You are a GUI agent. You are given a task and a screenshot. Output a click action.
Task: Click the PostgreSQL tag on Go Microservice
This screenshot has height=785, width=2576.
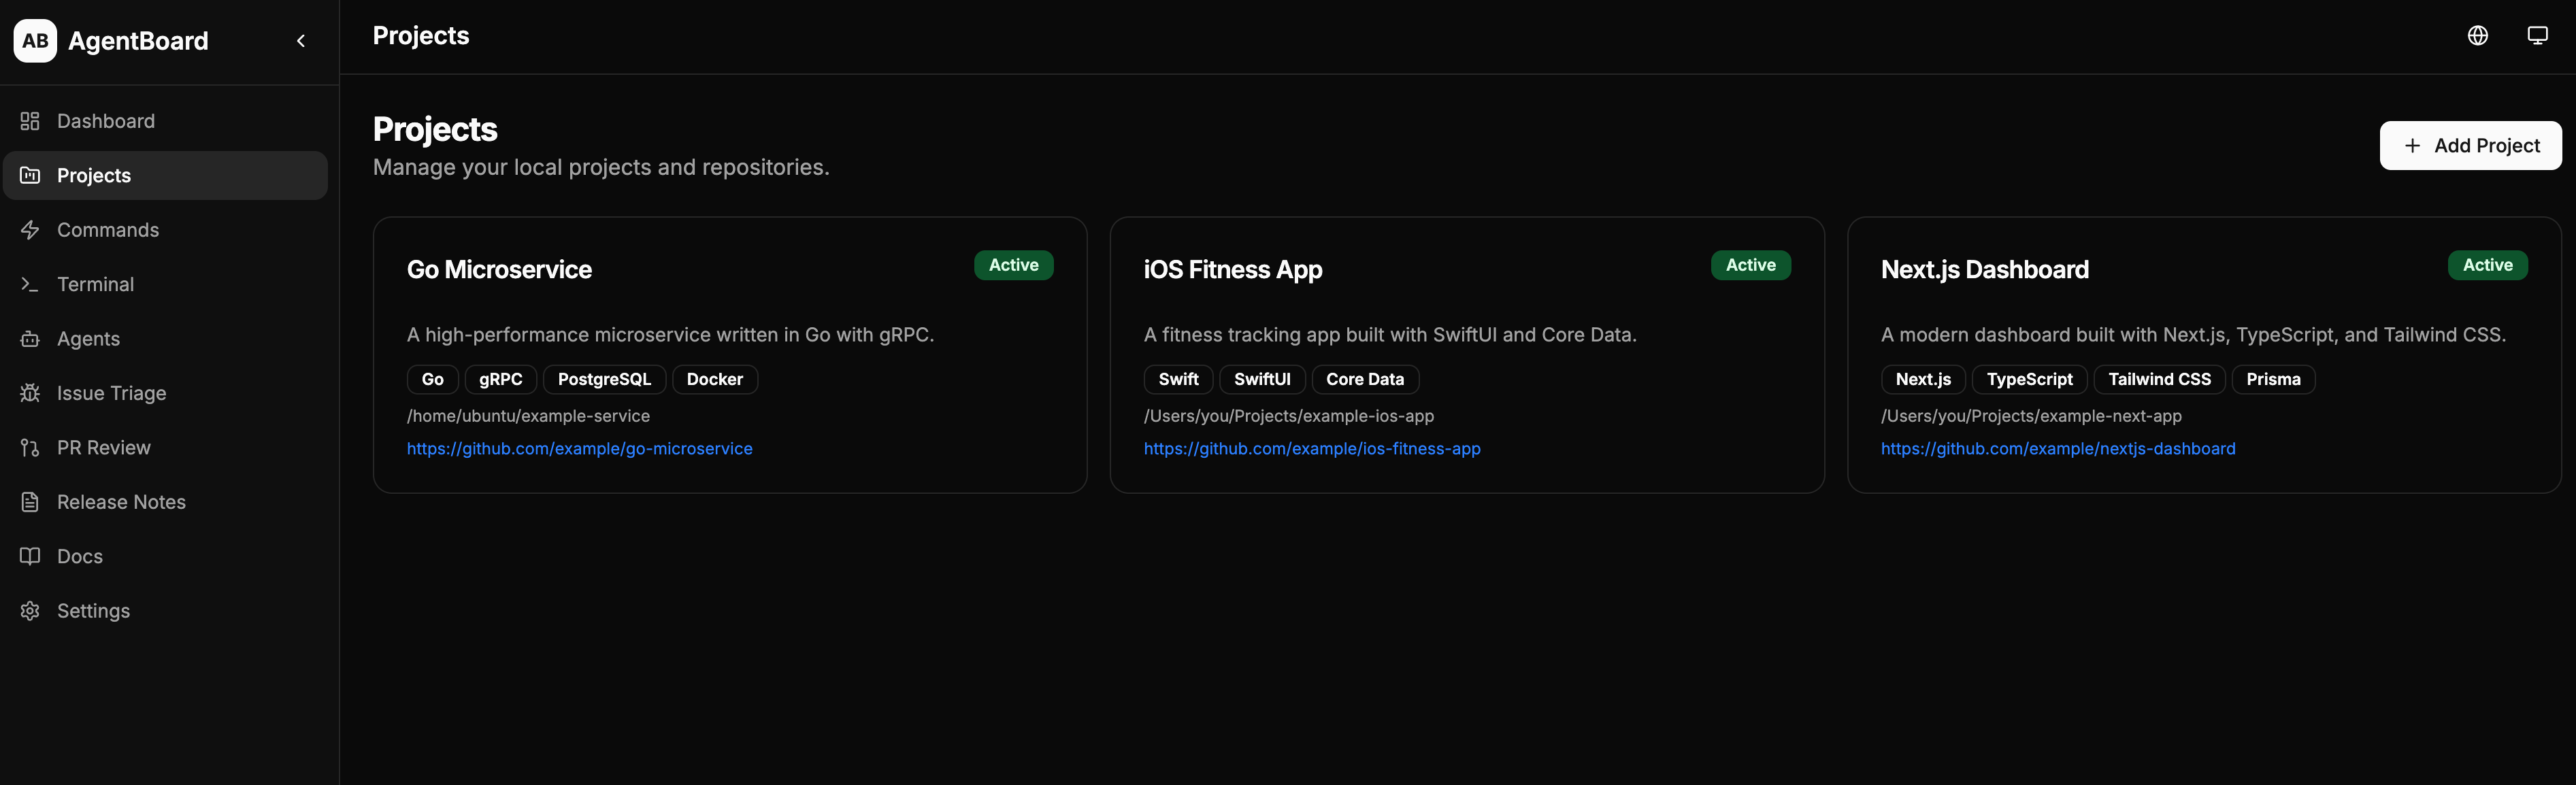pyautogui.click(x=604, y=380)
